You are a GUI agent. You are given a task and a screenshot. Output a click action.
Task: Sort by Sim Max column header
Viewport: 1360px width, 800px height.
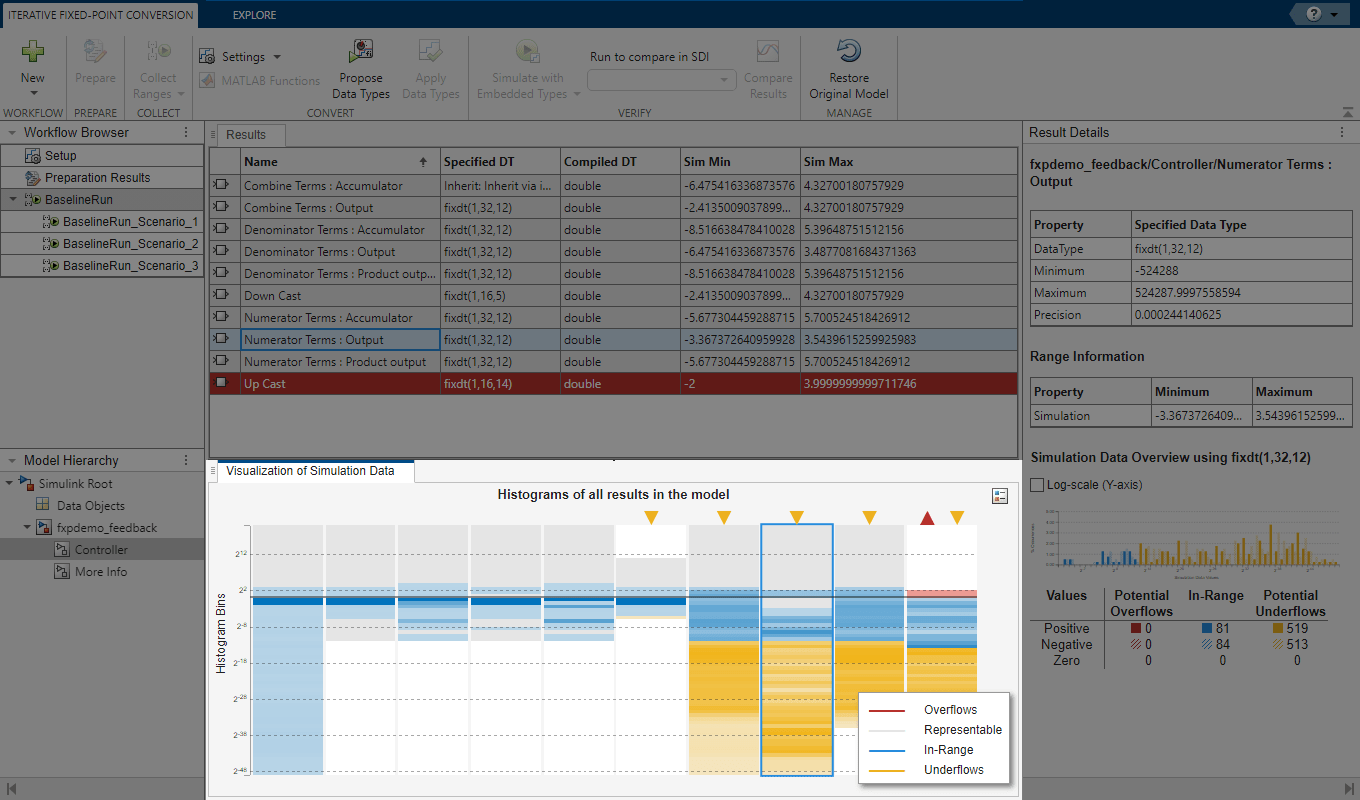(908, 162)
